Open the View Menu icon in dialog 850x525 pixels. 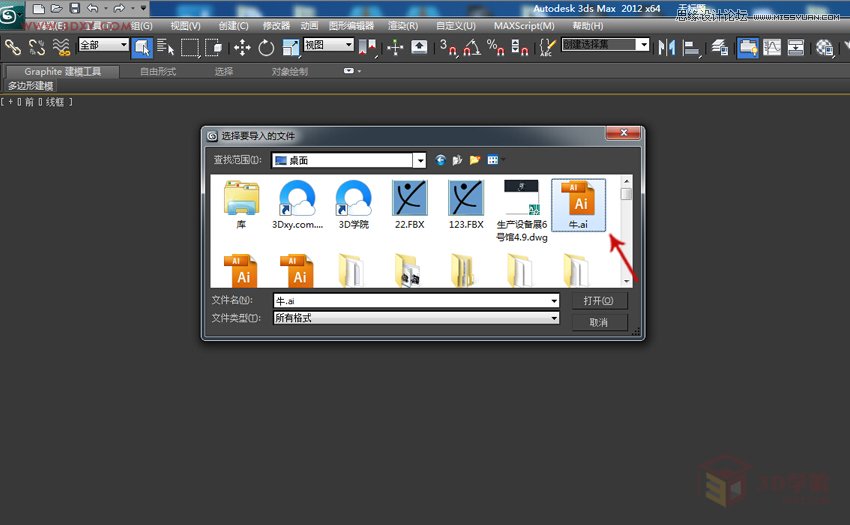[493, 160]
